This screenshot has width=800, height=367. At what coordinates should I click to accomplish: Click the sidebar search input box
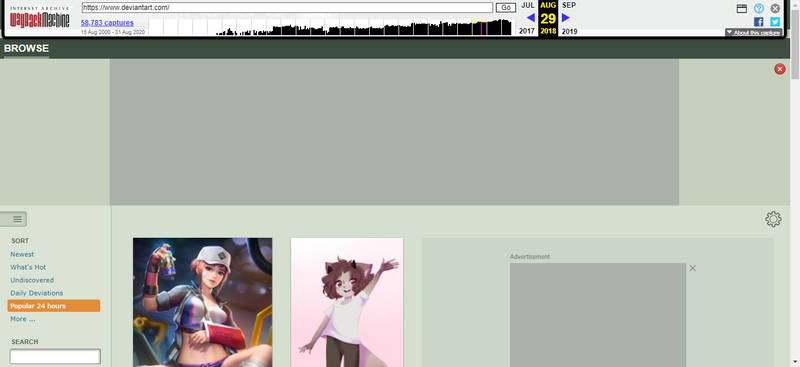[55, 356]
